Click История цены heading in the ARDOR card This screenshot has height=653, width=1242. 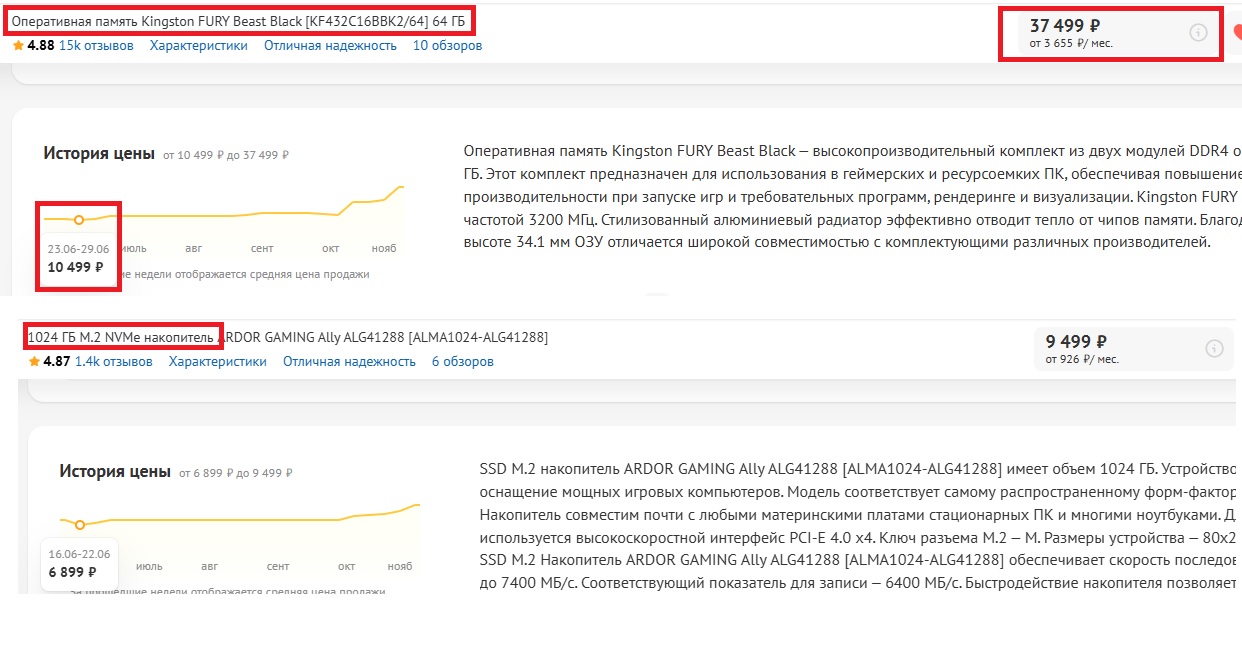click(115, 471)
